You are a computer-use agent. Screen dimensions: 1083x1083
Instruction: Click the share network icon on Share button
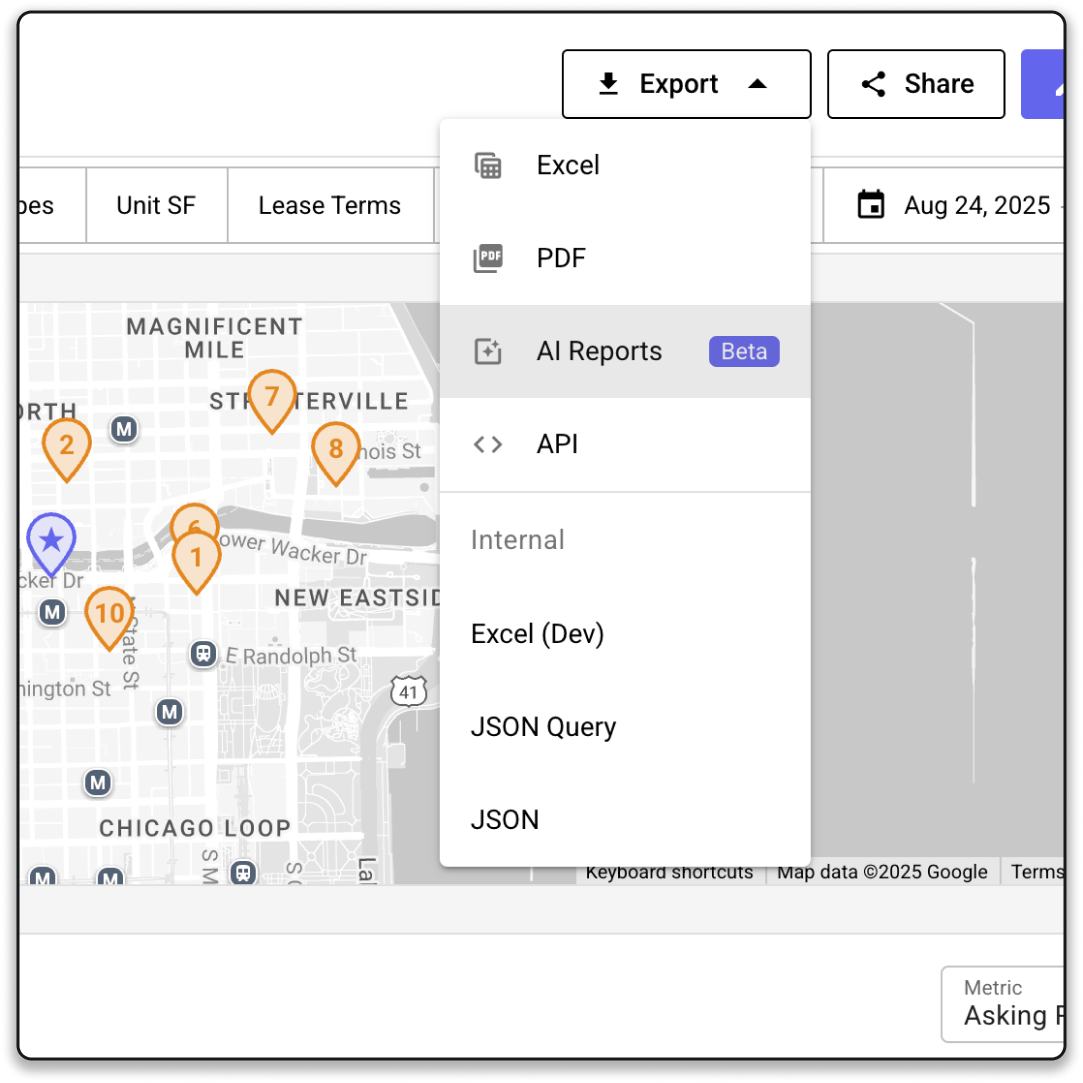871,84
